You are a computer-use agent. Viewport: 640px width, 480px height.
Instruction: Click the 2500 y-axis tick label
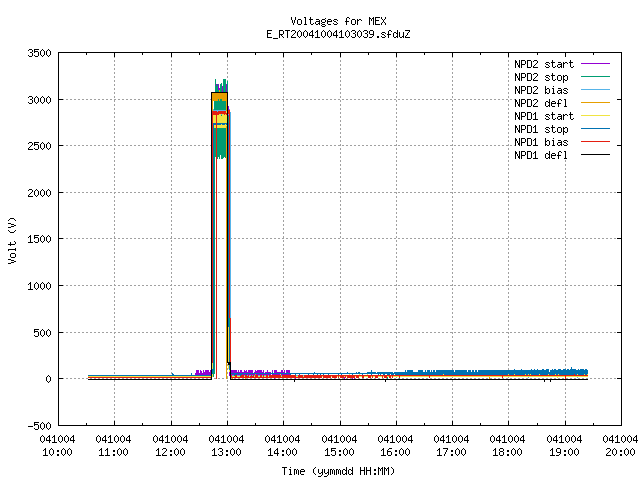[x=39, y=146]
